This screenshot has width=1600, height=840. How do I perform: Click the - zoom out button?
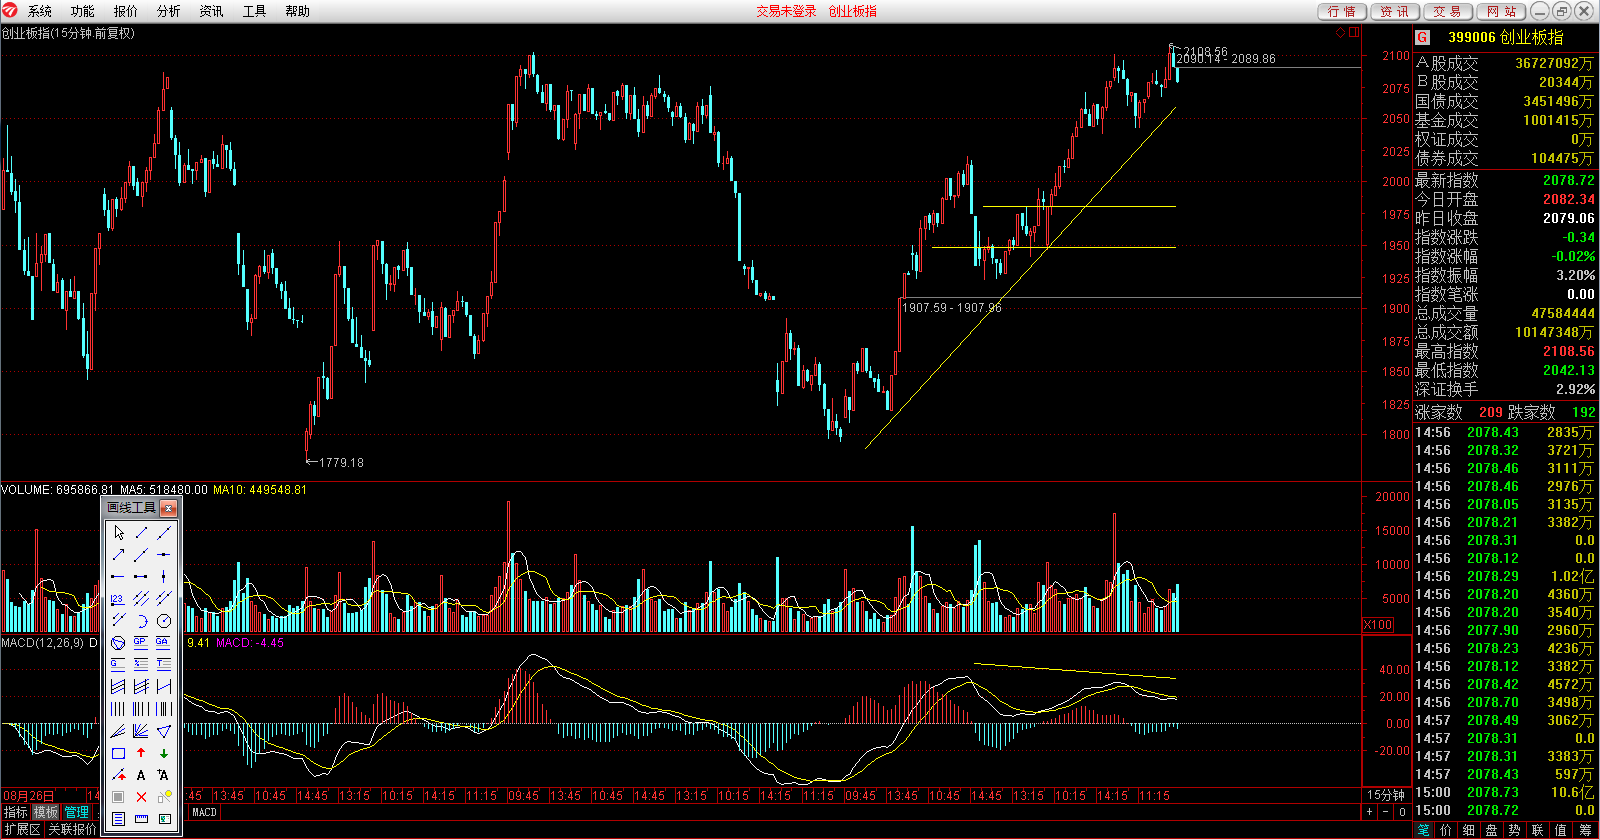pos(1386,812)
